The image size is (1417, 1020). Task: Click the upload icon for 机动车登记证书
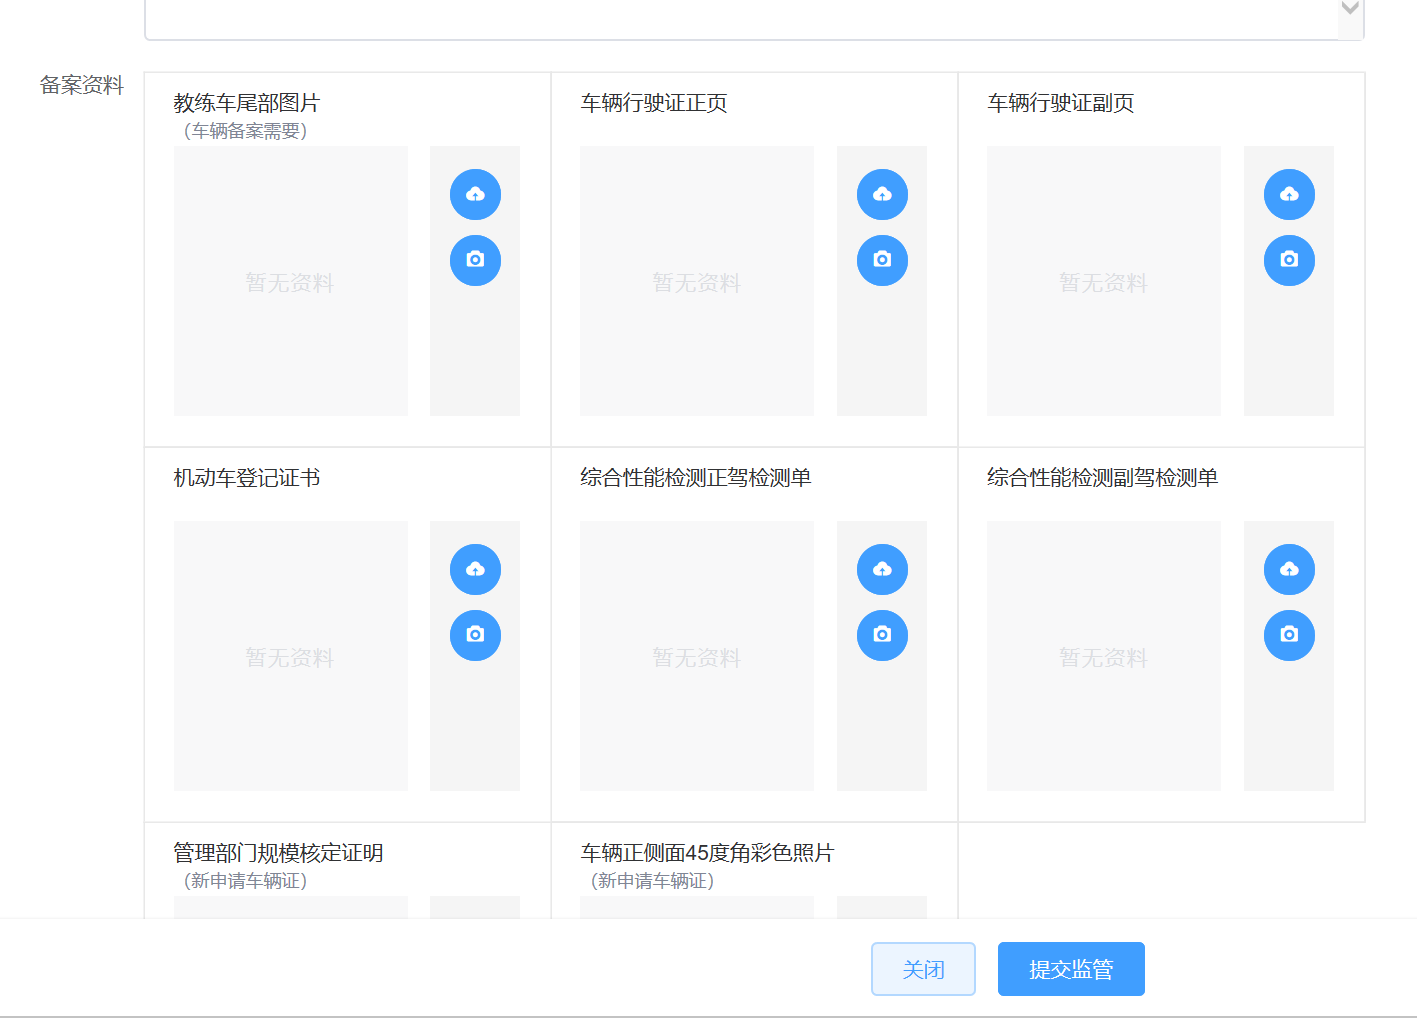coord(475,569)
